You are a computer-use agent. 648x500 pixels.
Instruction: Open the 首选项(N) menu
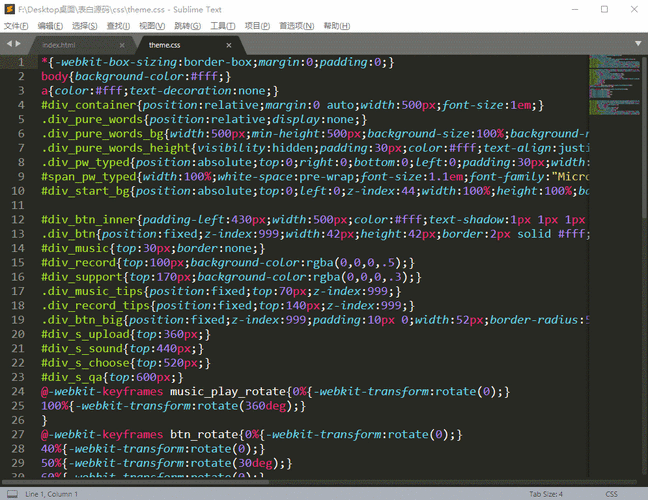(296, 26)
